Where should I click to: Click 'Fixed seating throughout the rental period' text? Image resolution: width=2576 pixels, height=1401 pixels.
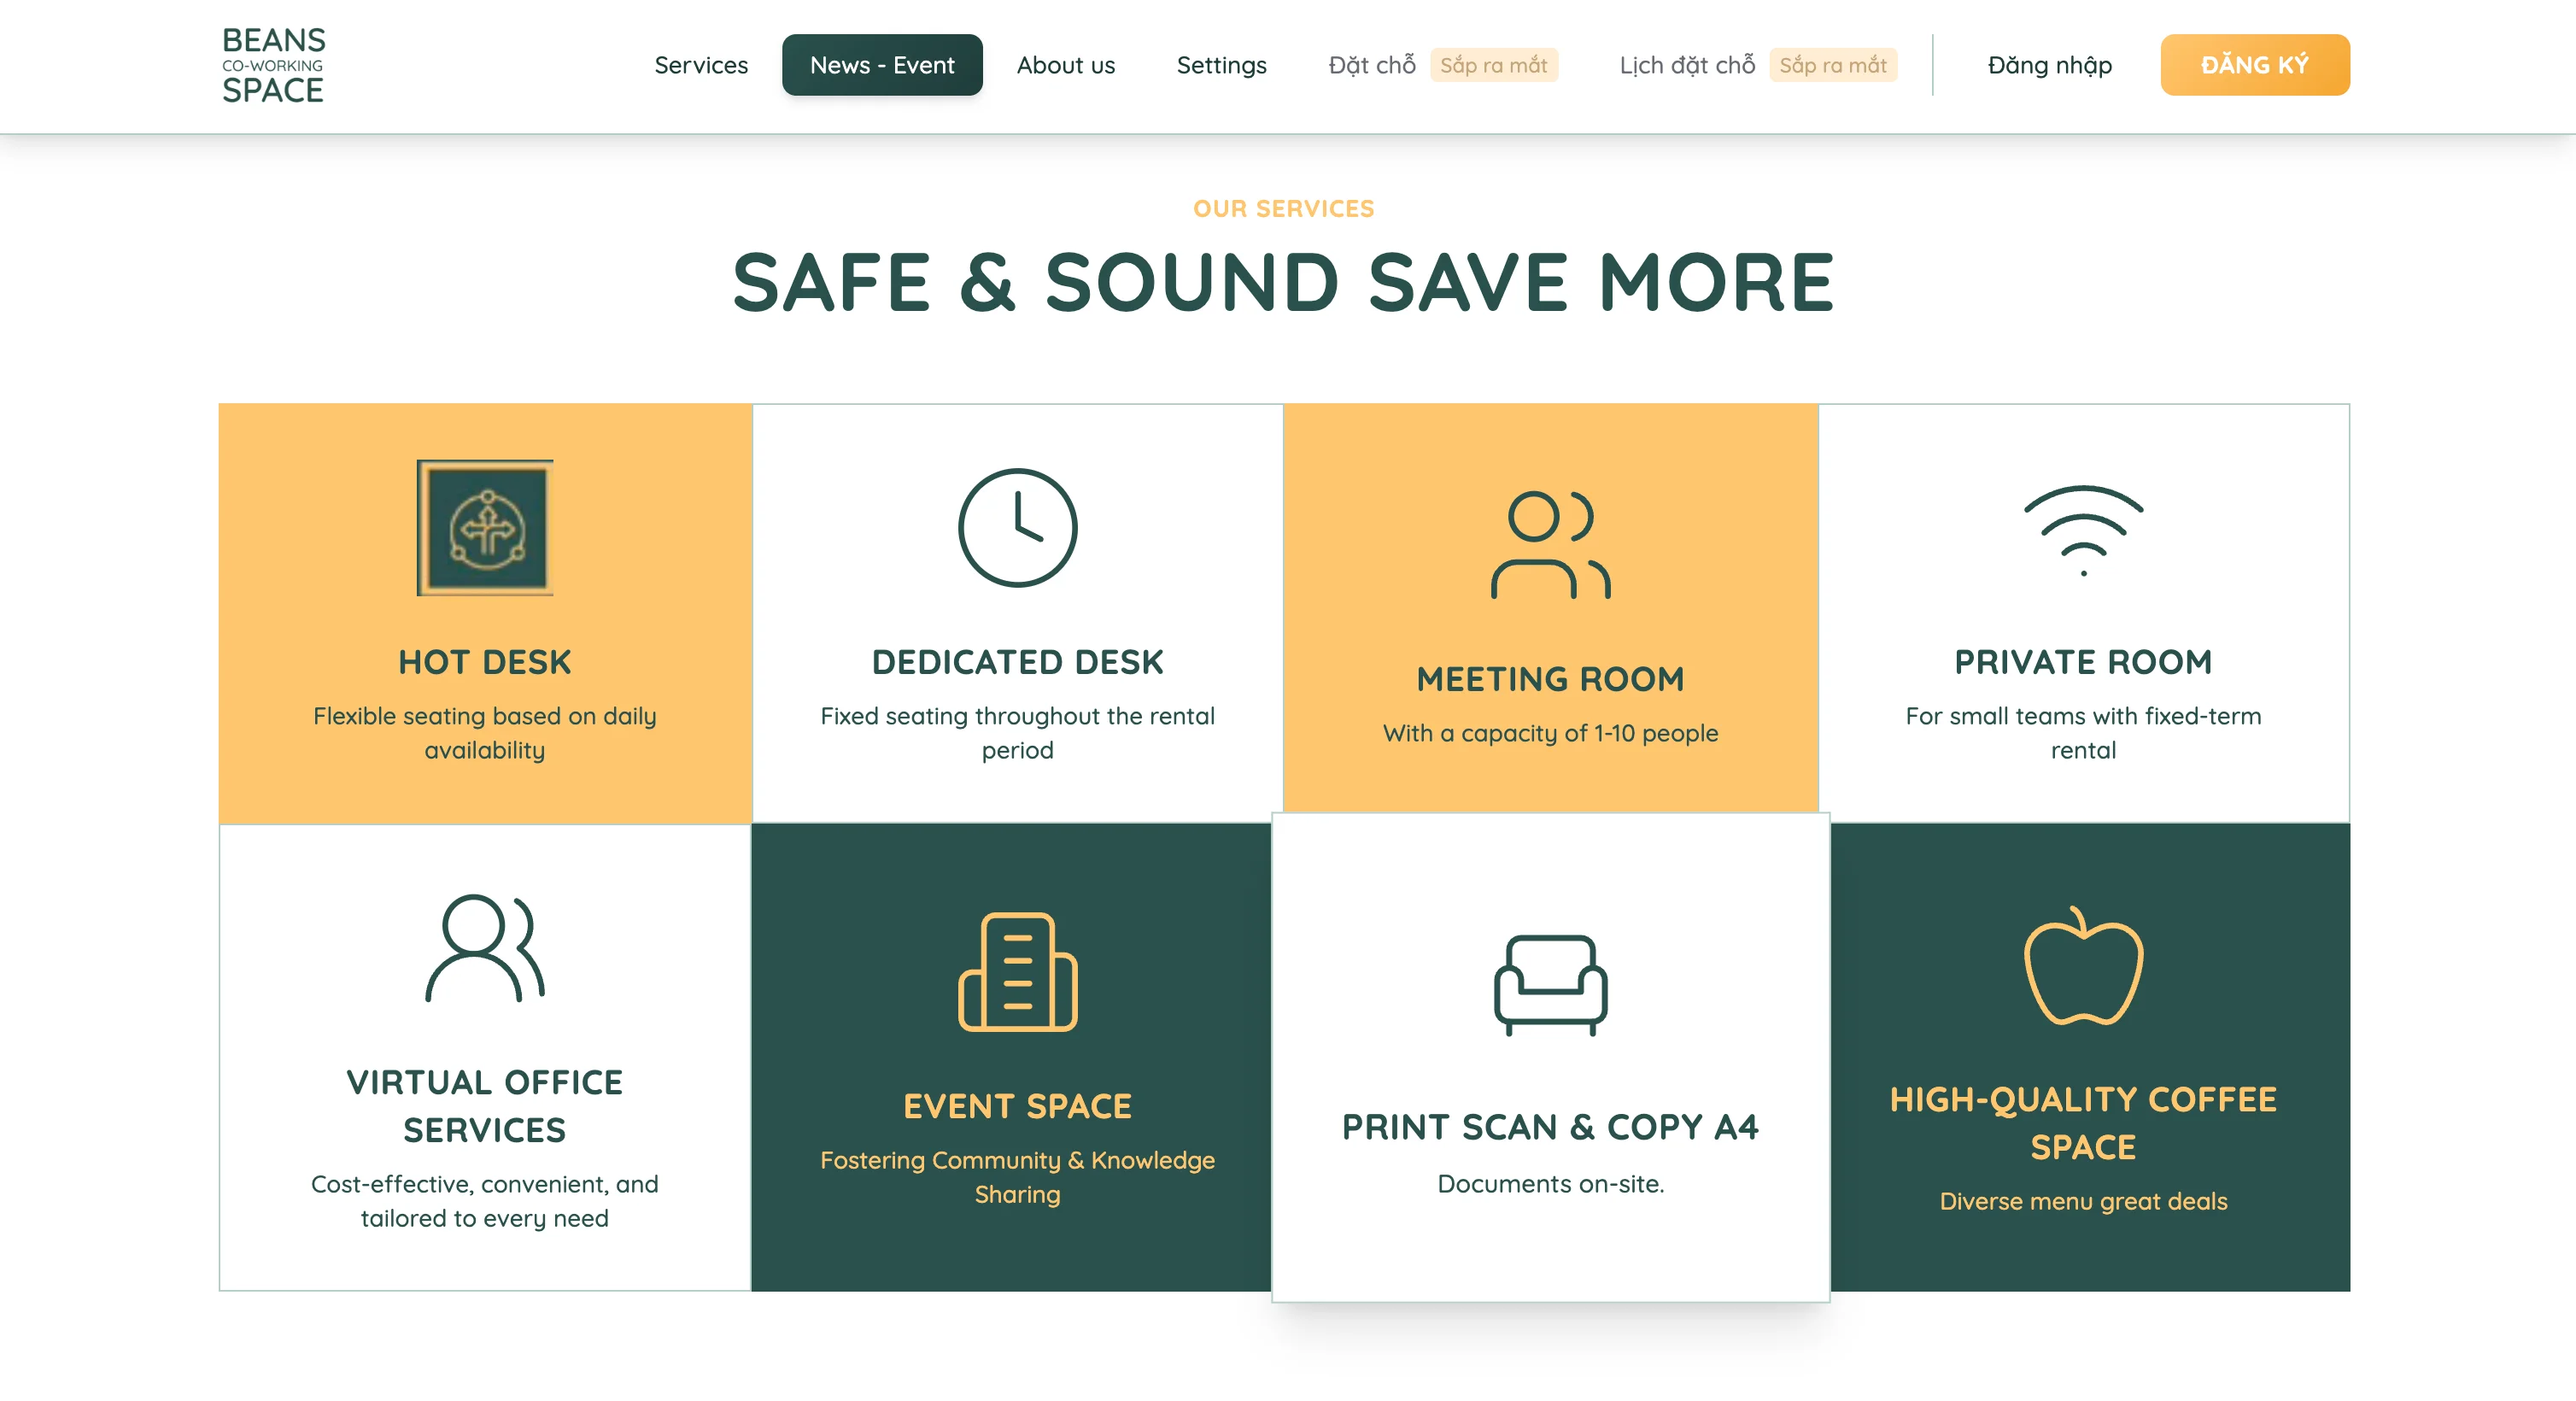pyautogui.click(x=1017, y=733)
